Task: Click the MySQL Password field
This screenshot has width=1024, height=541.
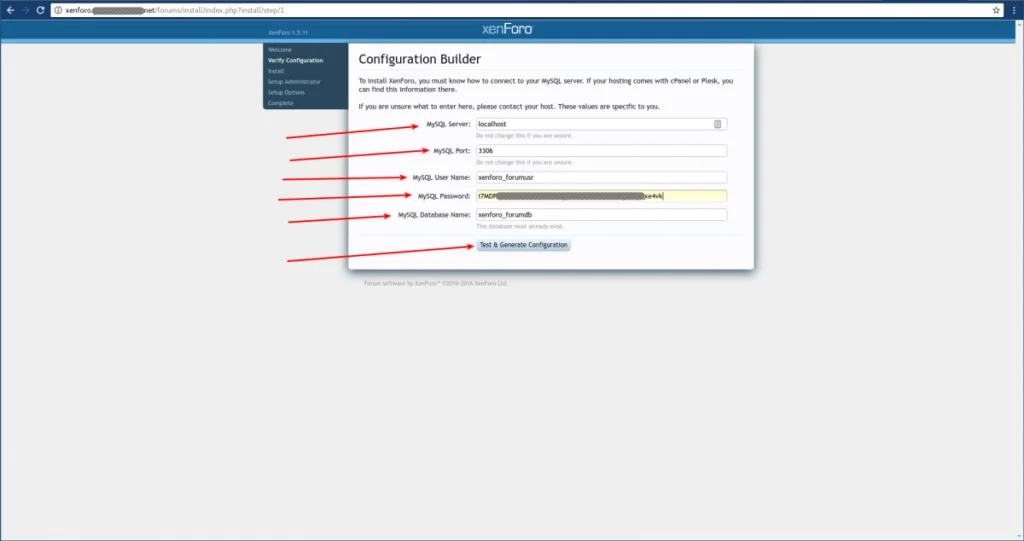Action: click(x=601, y=196)
